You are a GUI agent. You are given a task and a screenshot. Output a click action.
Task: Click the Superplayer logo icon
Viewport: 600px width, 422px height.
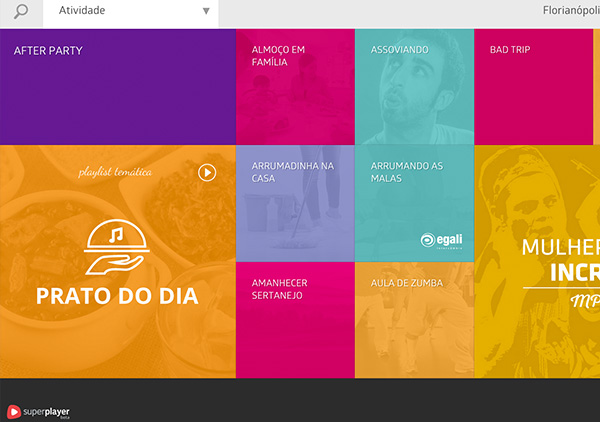[x=14, y=410]
